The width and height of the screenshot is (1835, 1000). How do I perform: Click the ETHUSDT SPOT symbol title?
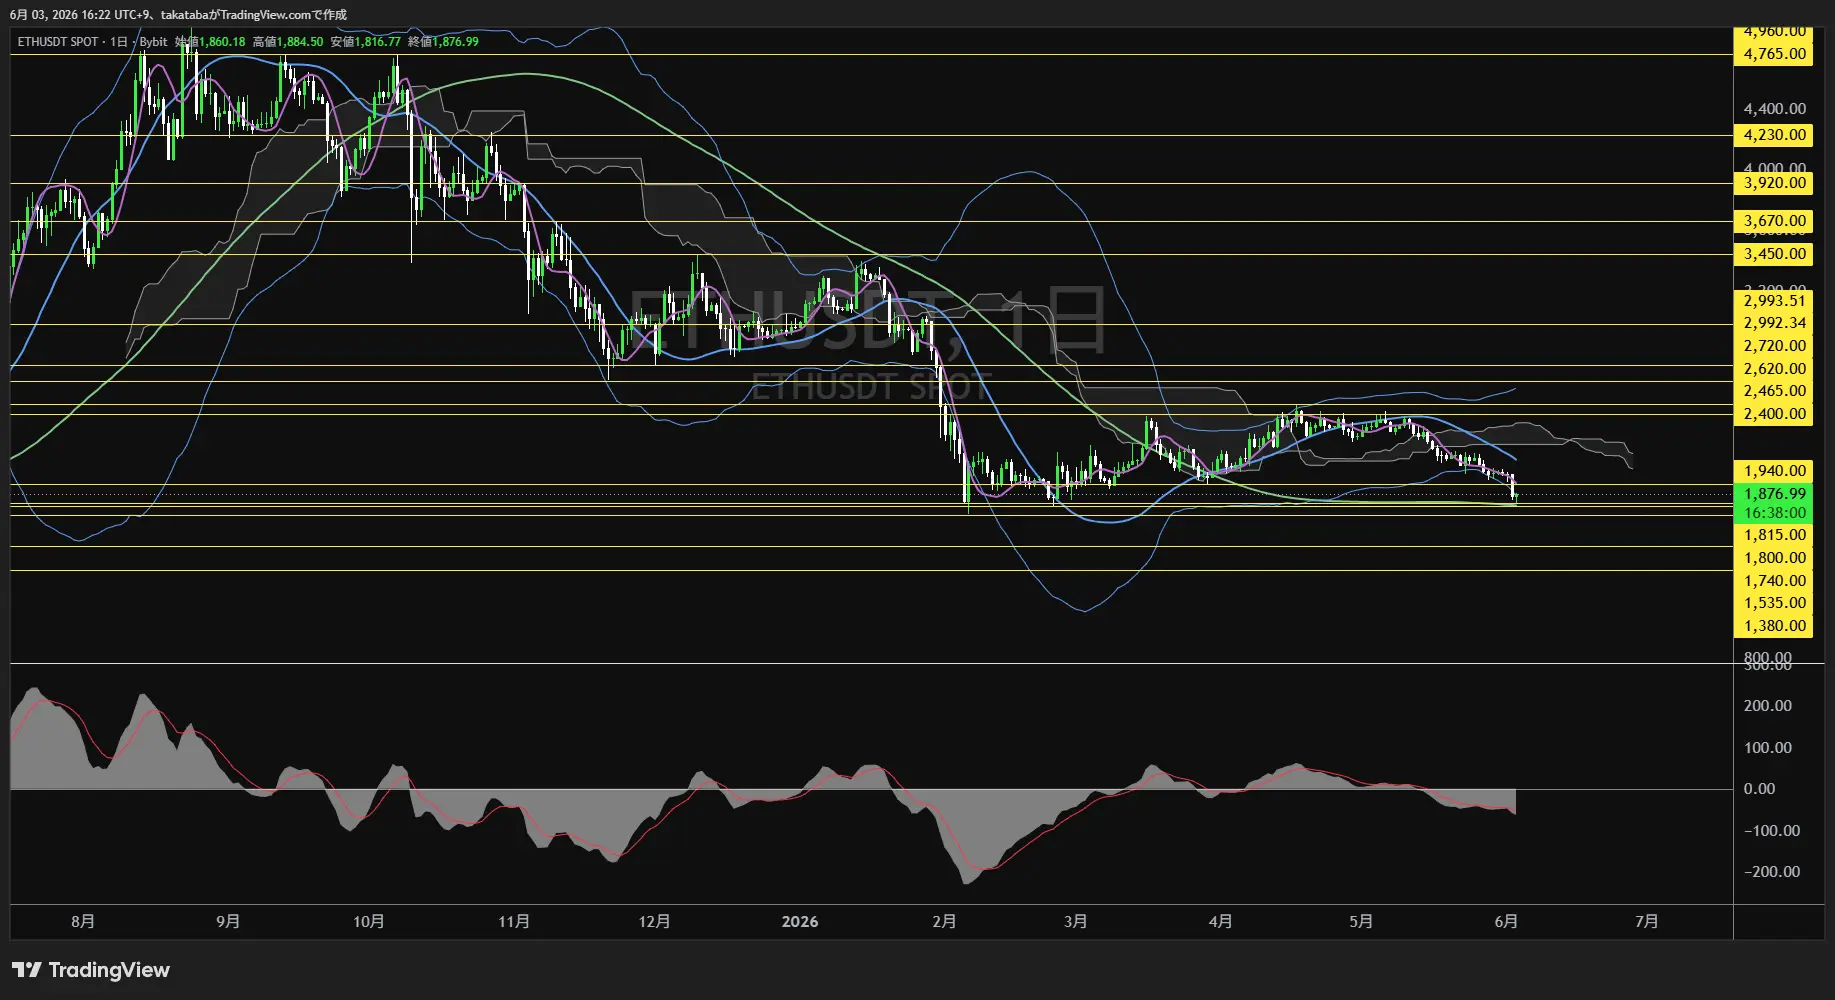click(x=58, y=42)
